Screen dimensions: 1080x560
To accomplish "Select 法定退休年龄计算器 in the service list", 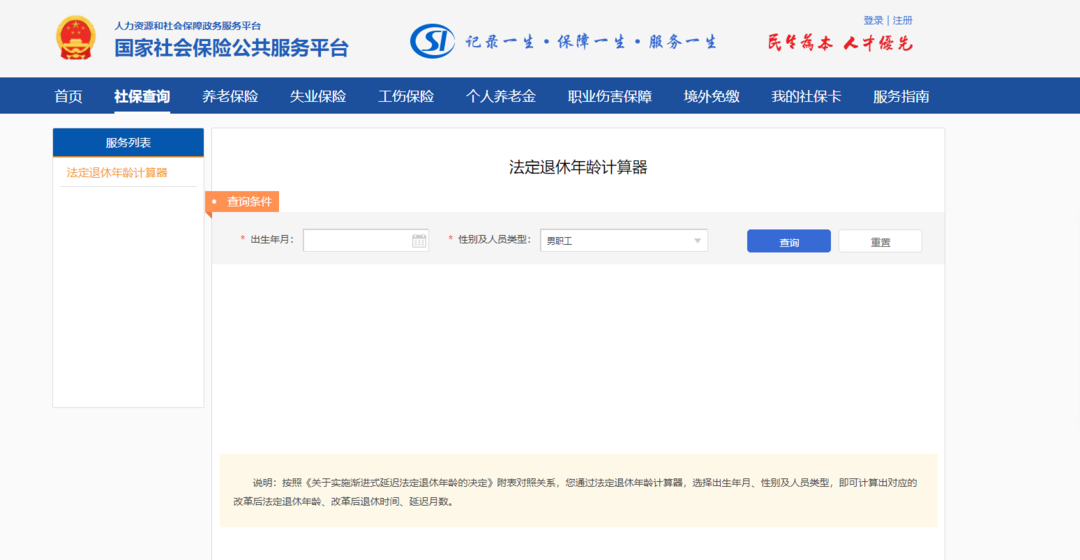I will click(x=117, y=172).
